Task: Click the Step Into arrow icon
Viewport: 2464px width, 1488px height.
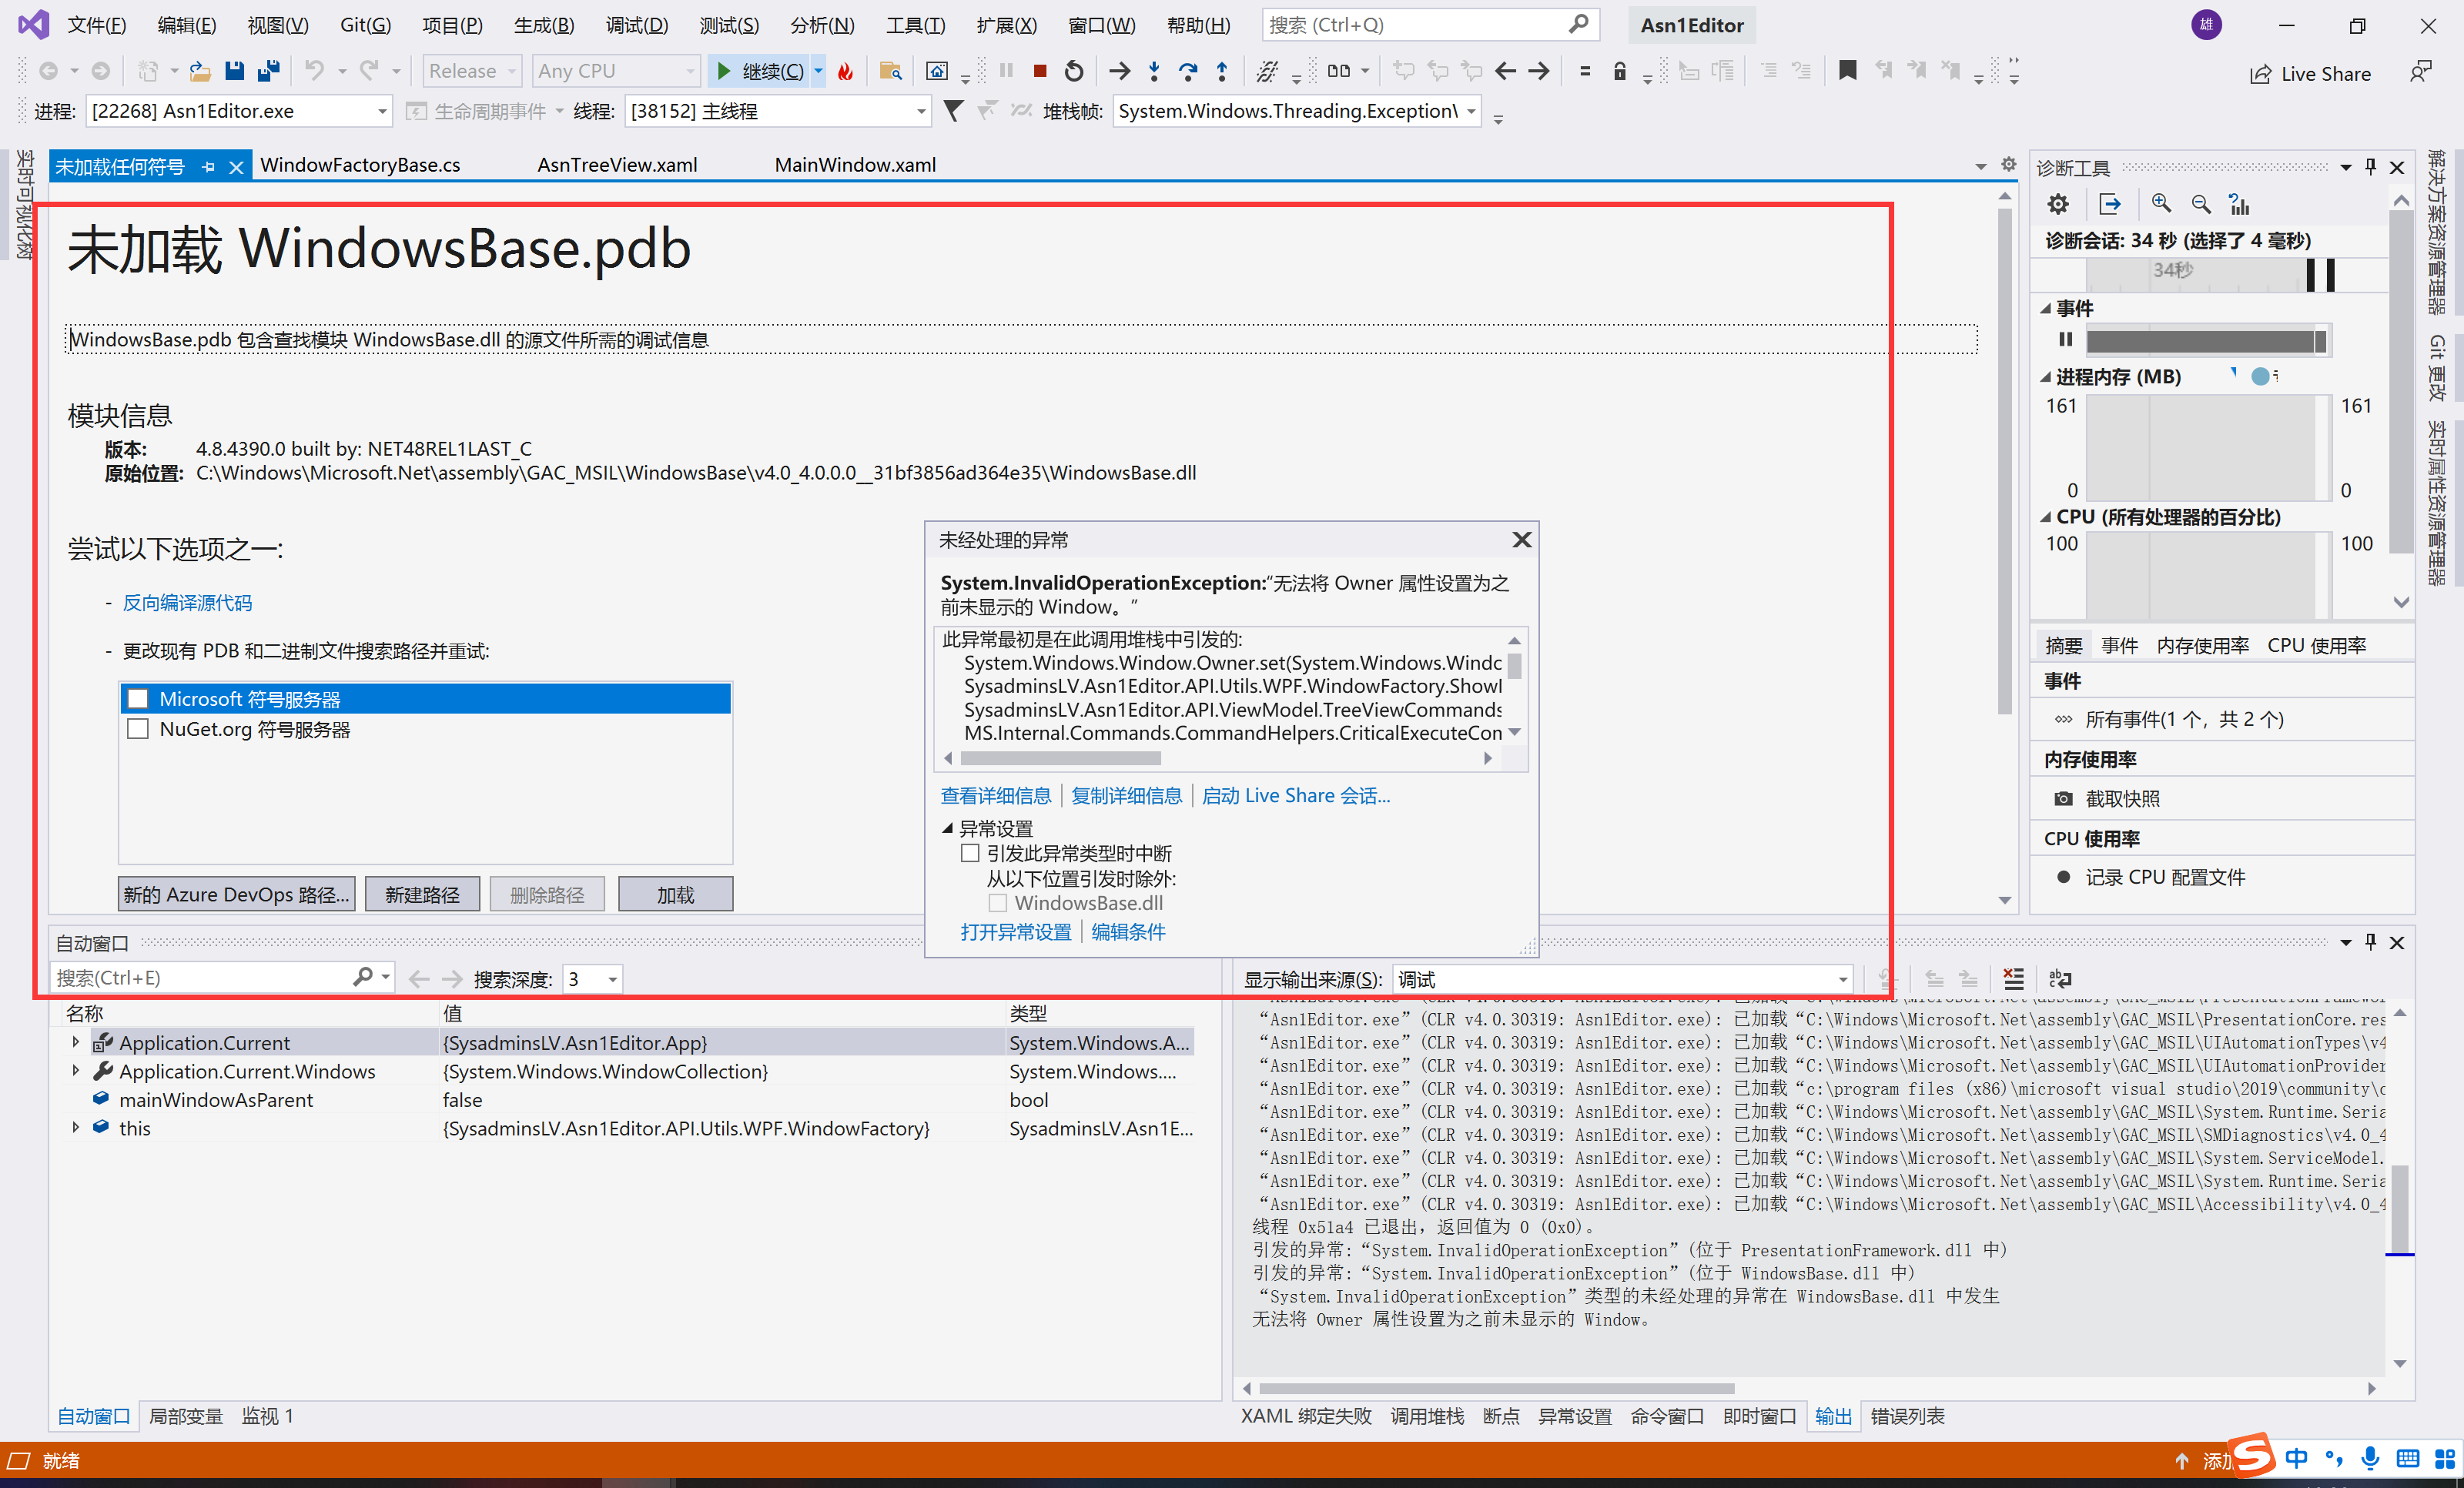Action: [x=1154, y=71]
